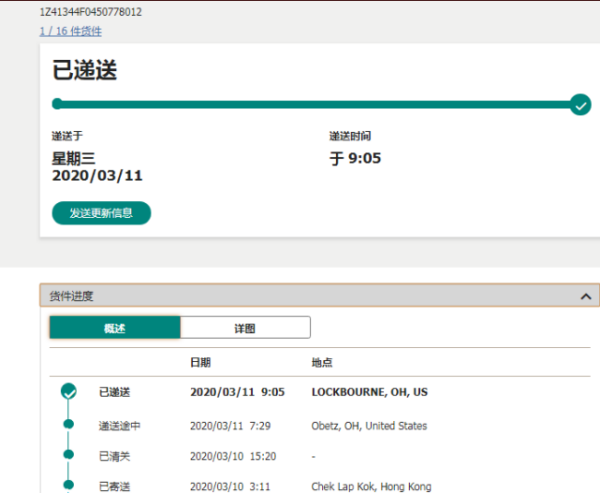Click the delivered checkmark on progress bar
This screenshot has height=493, width=600.
[580, 104]
